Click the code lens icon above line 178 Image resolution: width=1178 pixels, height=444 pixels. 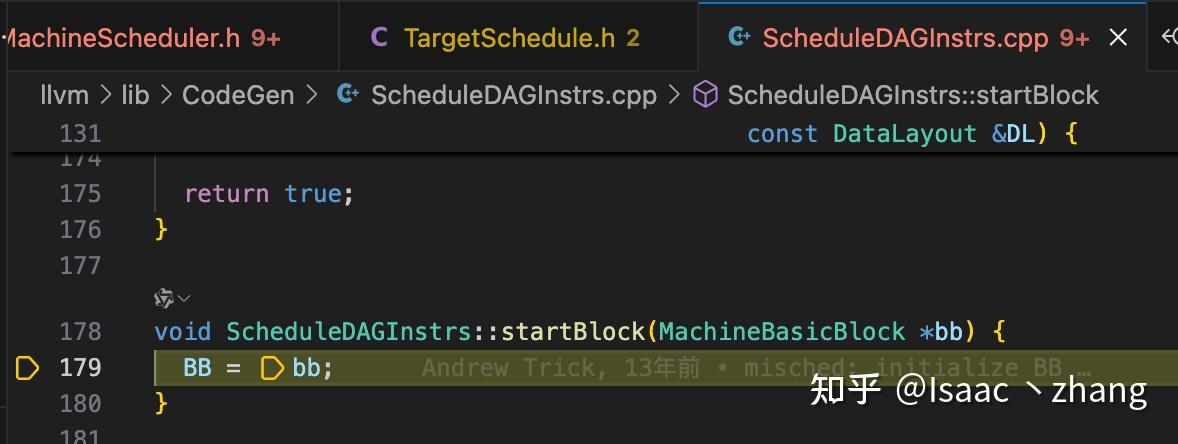(x=164, y=297)
